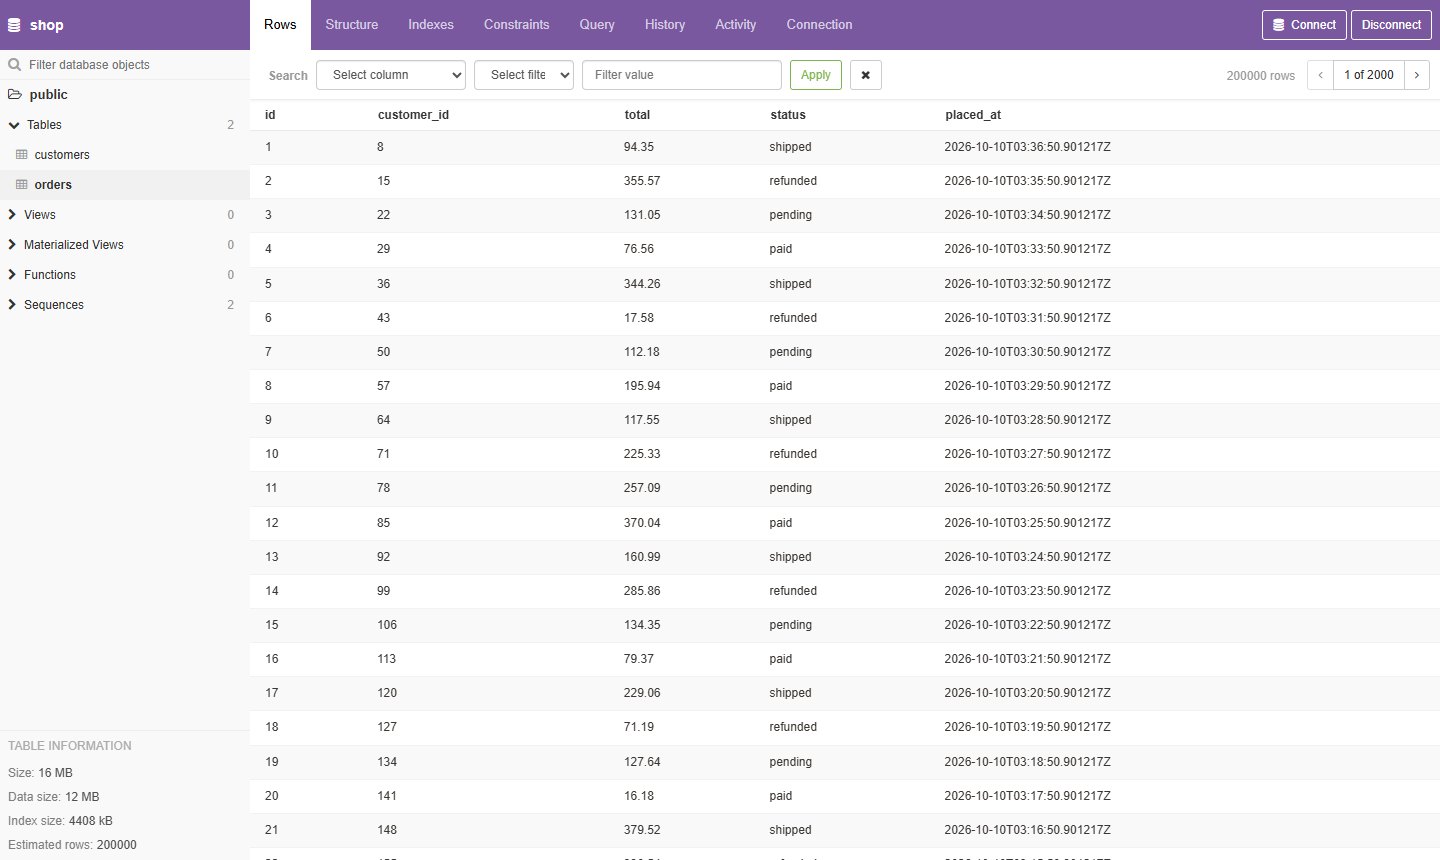Viewport: 1440px width, 860px height.
Task: Open the Activity tab
Action: click(x=736, y=25)
